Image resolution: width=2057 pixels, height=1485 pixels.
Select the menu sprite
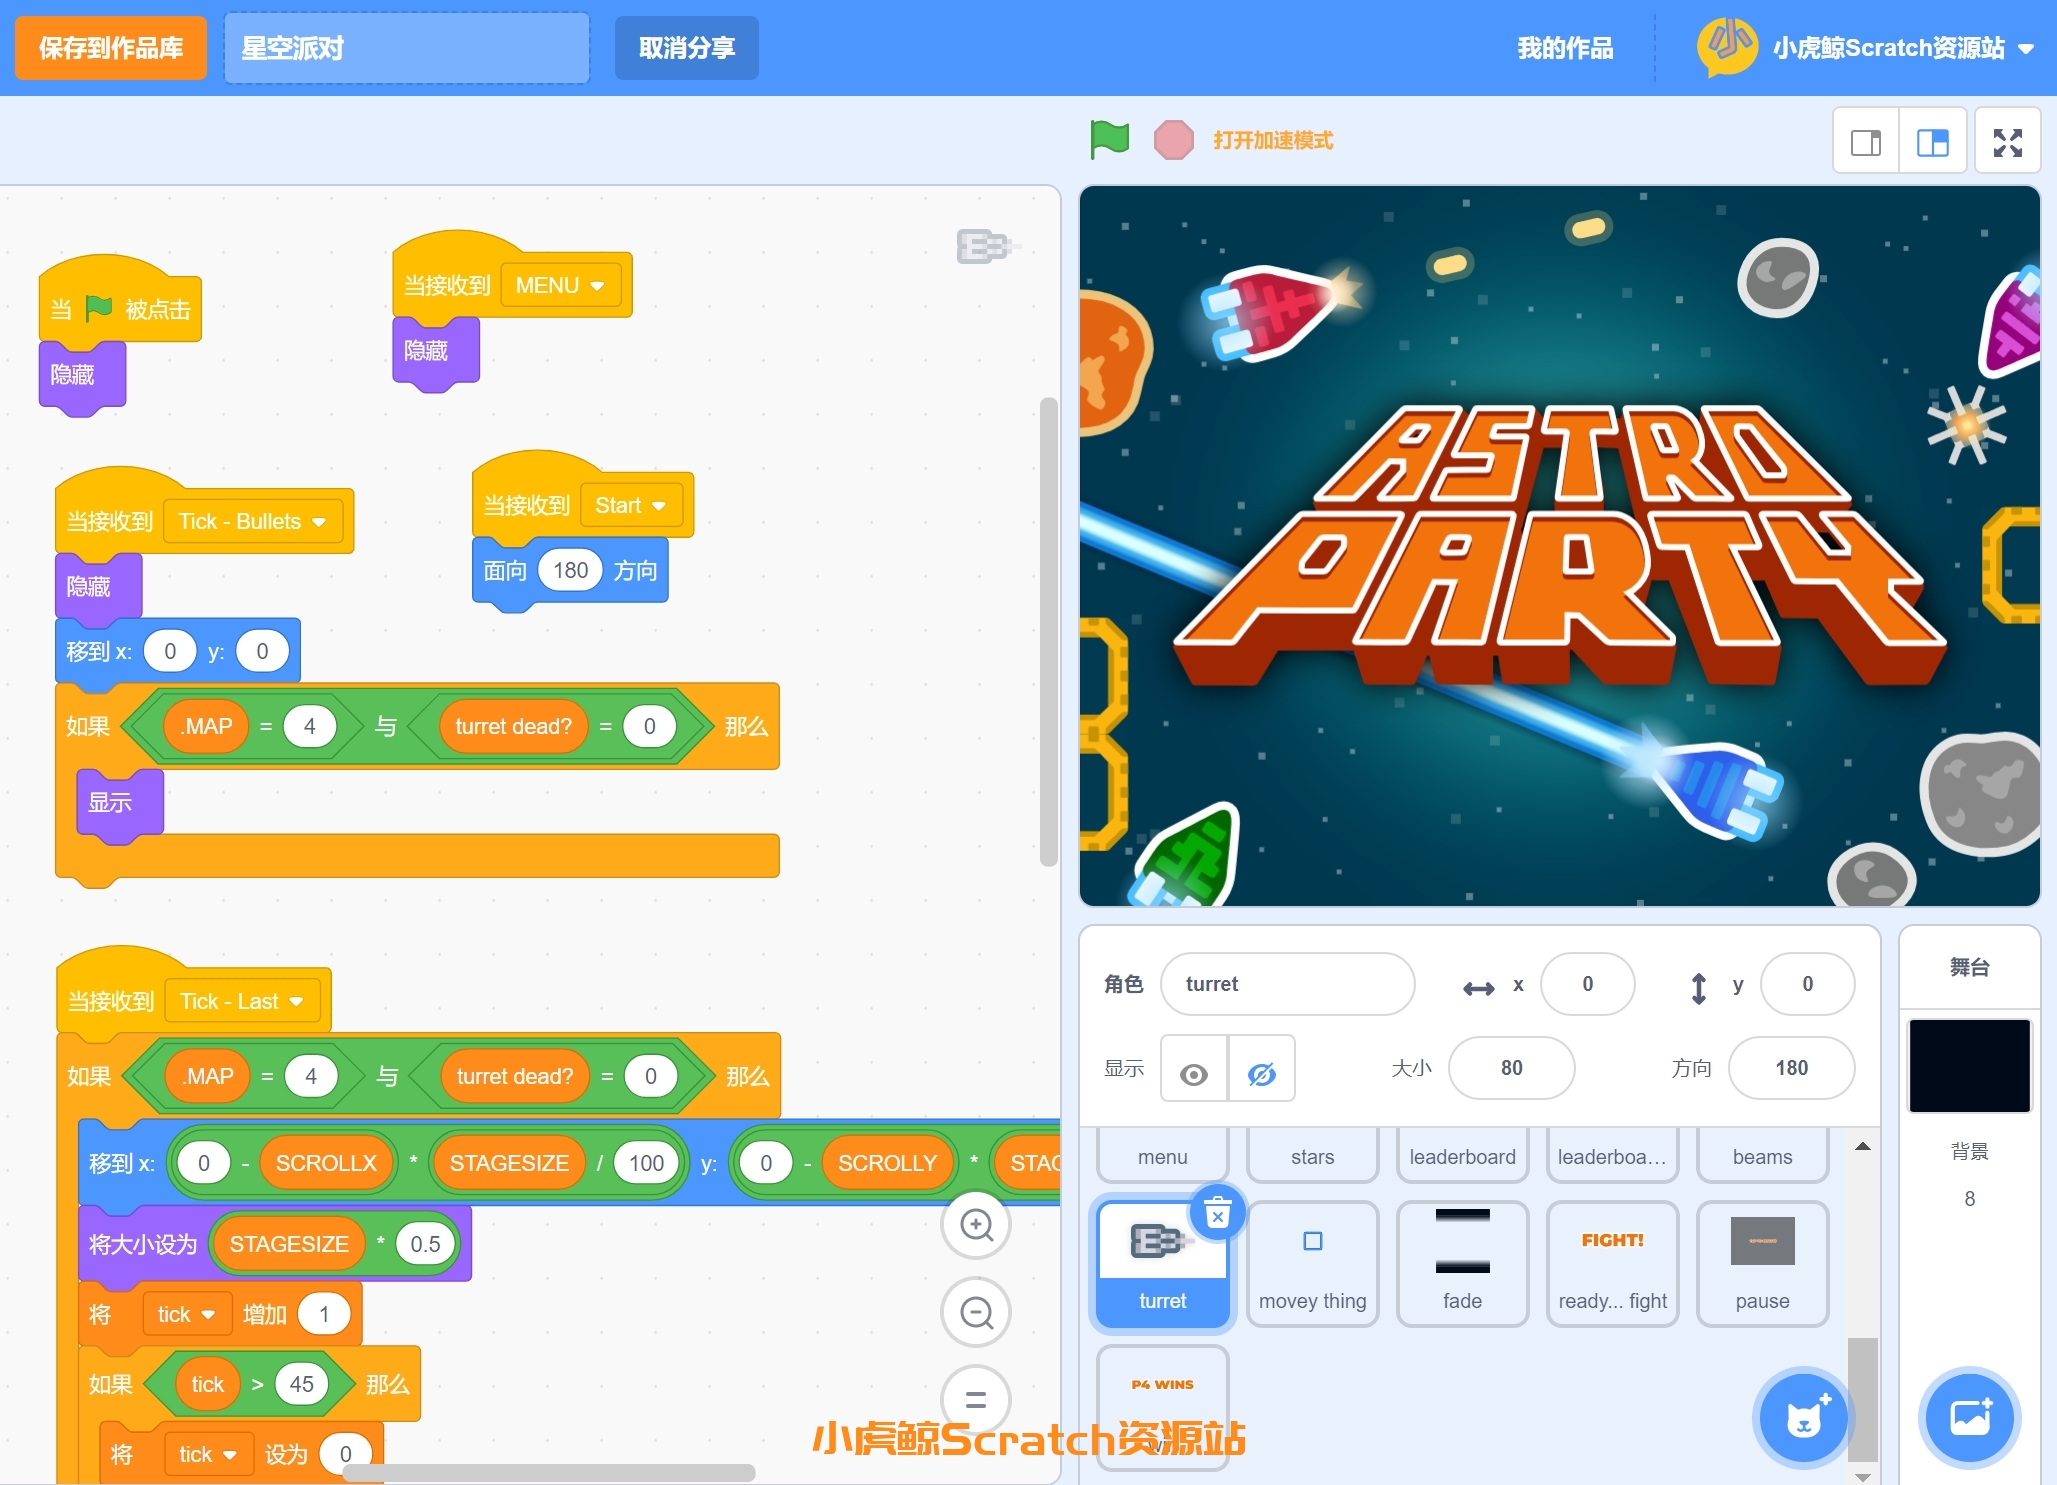[x=1162, y=1155]
